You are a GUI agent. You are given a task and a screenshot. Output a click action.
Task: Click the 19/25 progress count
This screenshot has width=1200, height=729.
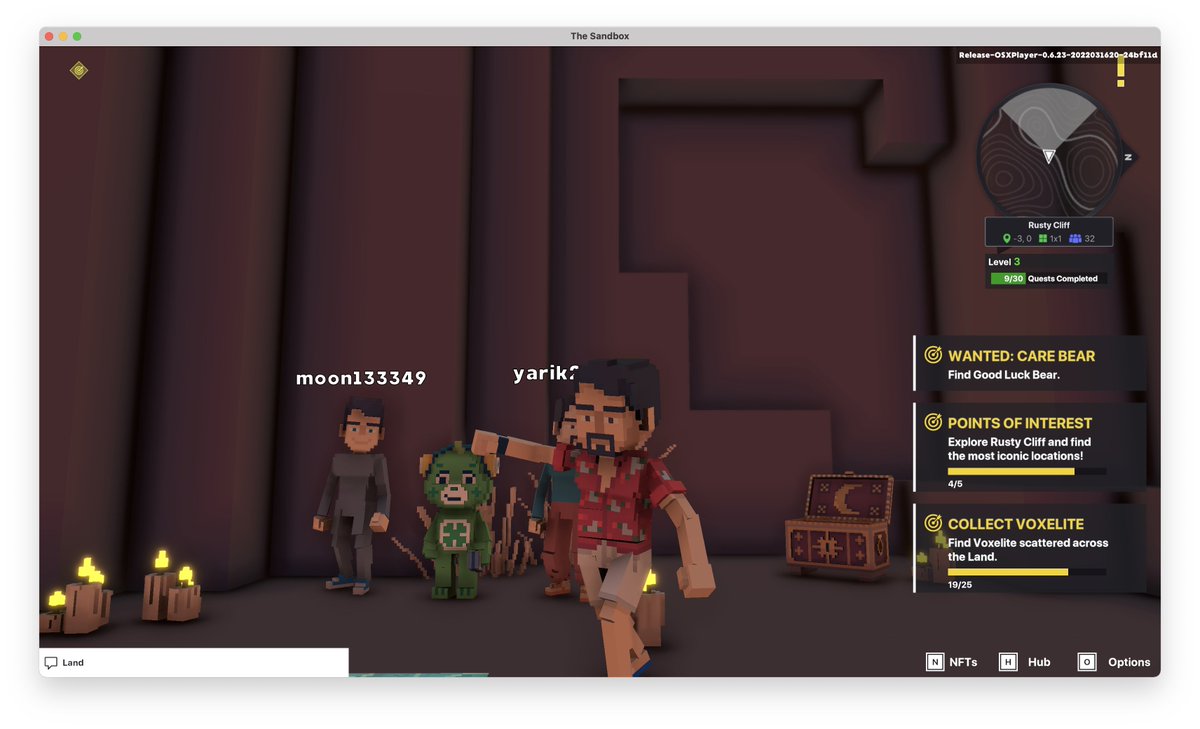(x=960, y=585)
